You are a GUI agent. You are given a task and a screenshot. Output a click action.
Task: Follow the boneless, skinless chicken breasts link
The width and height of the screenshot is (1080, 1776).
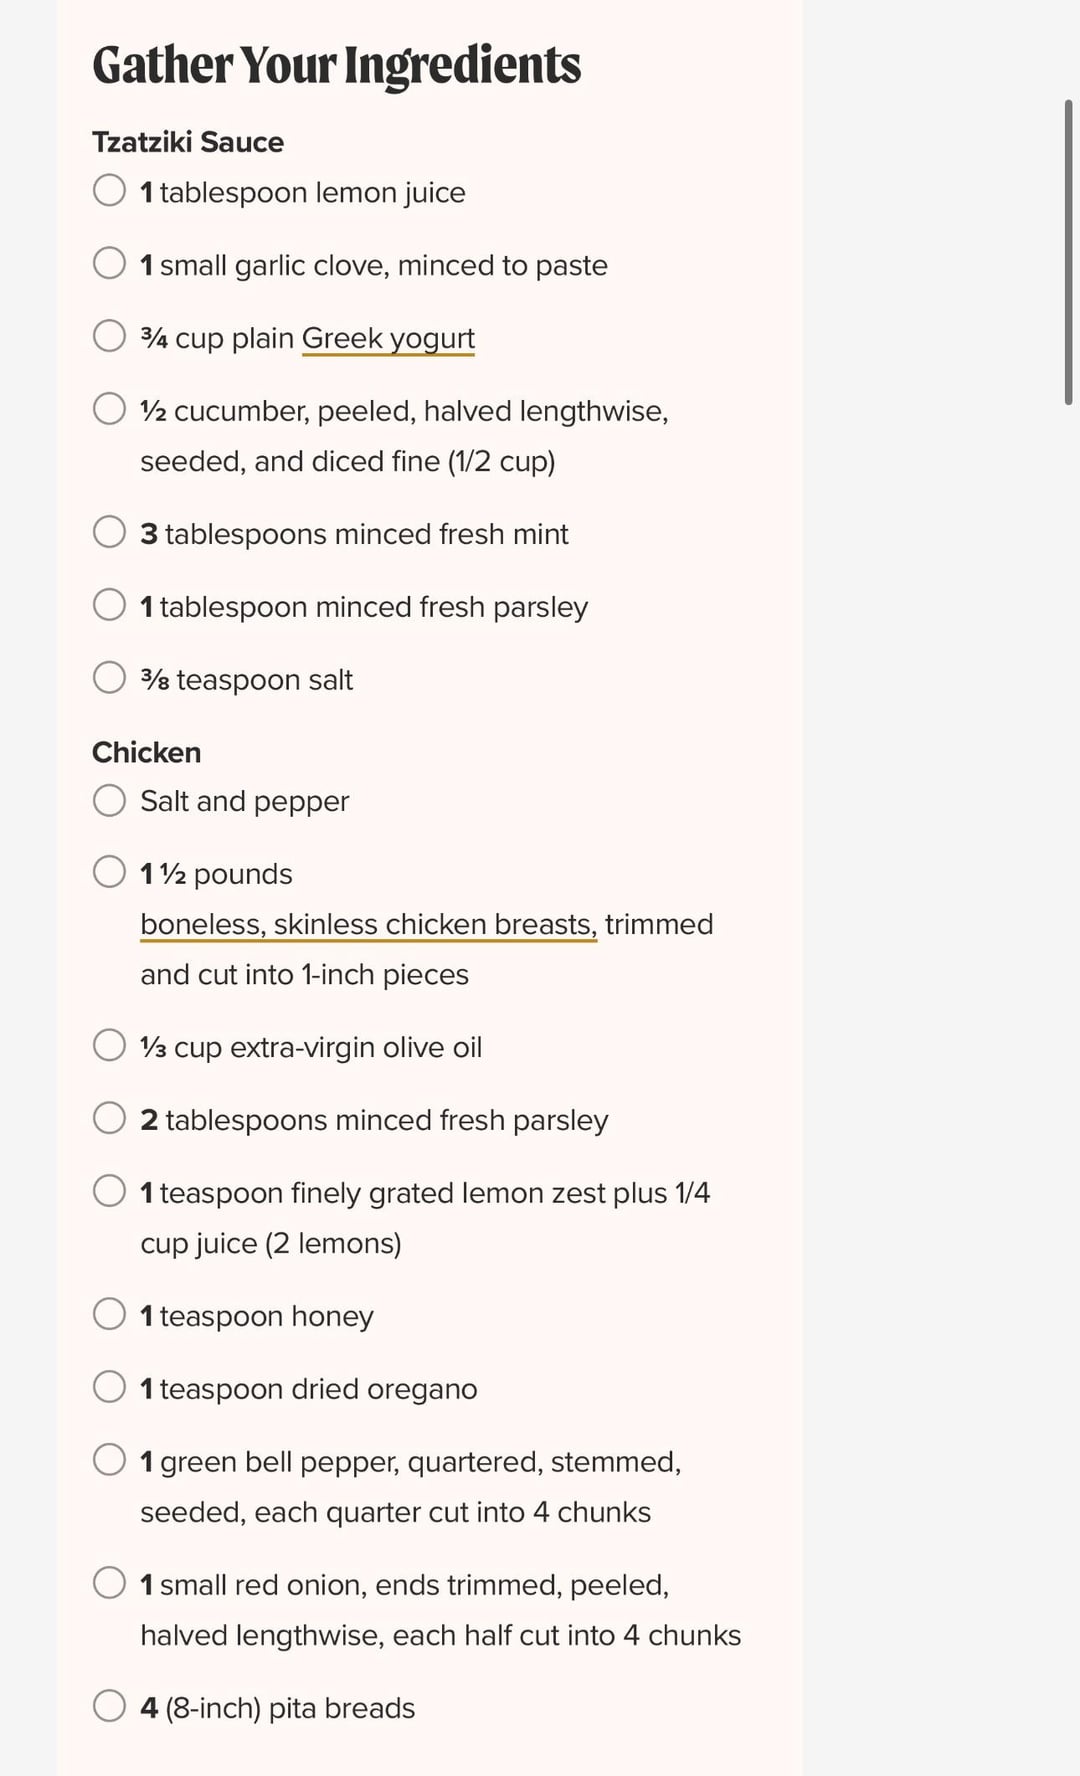(x=368, y=925)
